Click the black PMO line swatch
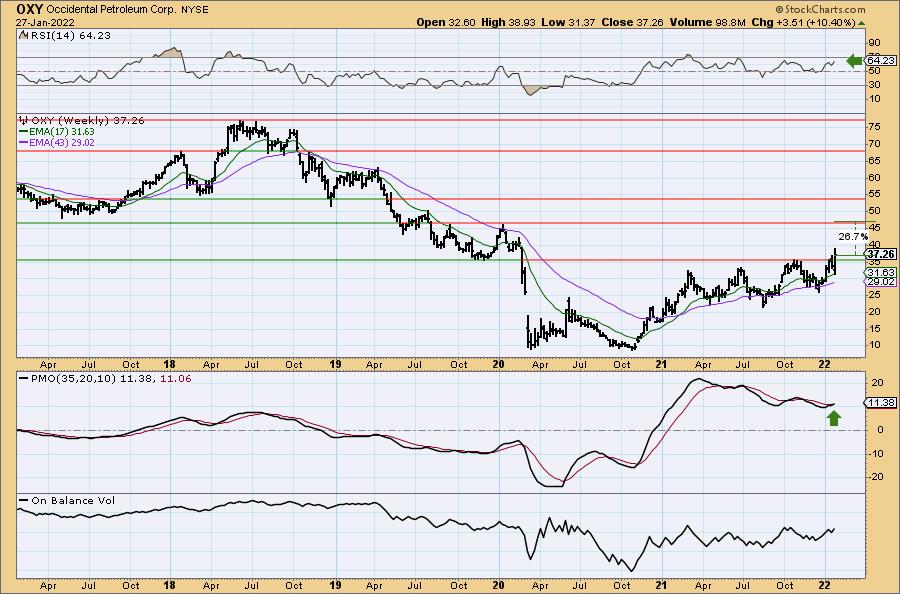 click(x=24, y=379)
